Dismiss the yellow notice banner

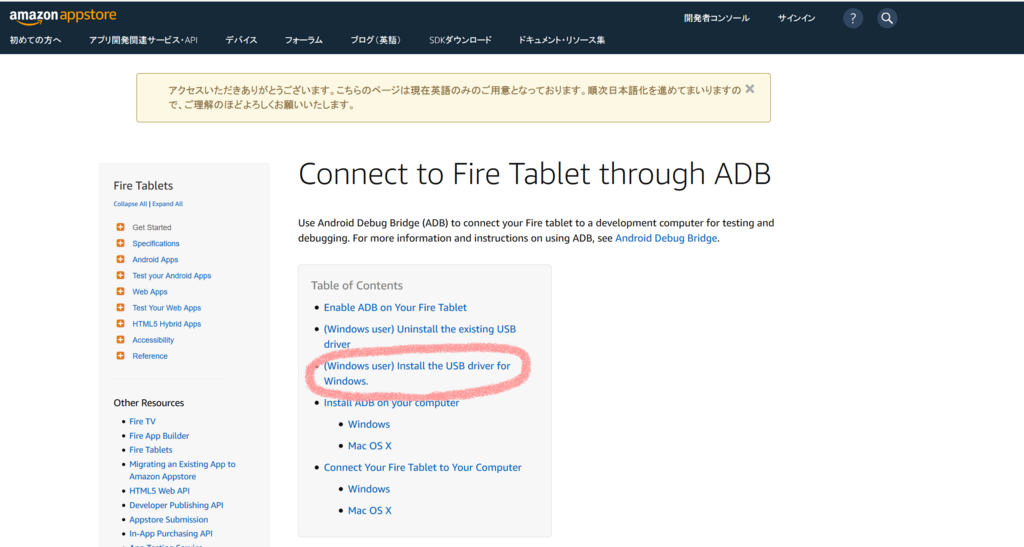(x=750, y=89)
